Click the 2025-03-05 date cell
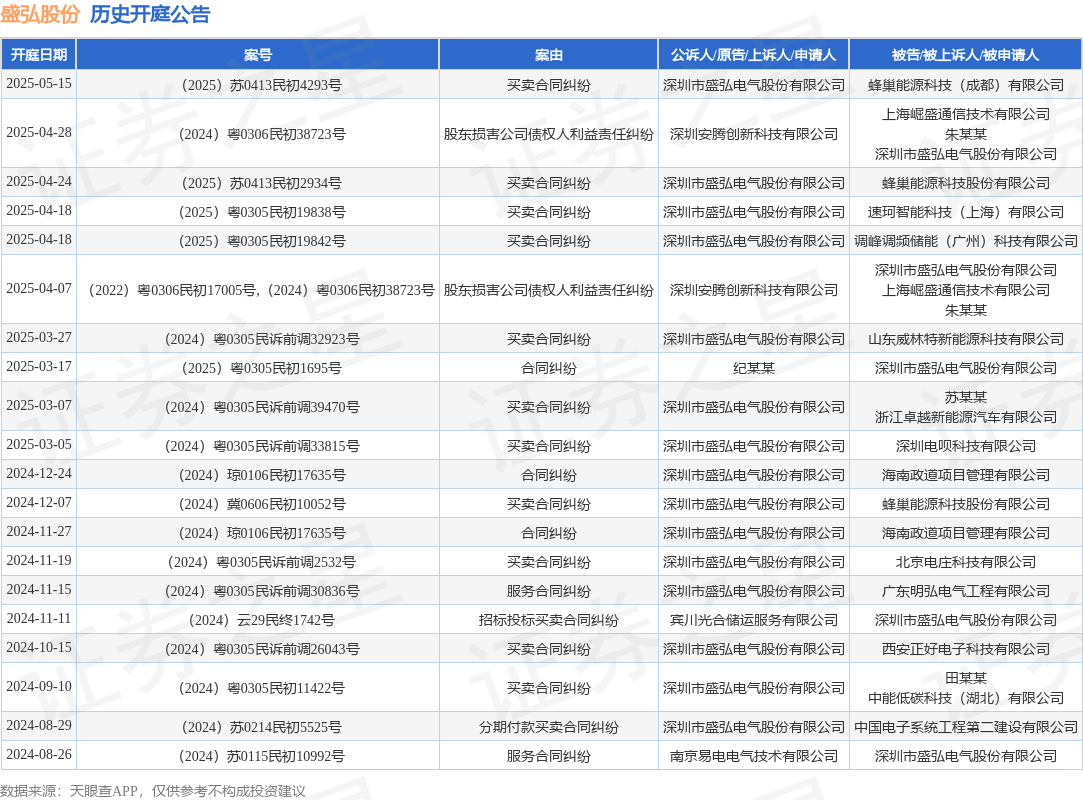 (x=39, y=445)
